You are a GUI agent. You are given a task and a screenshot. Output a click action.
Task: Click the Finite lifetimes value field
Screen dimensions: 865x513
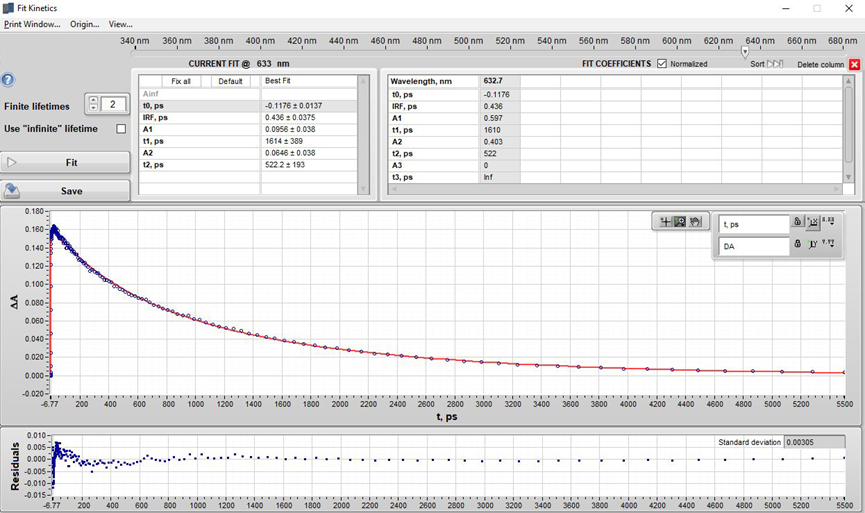(113, 104)
